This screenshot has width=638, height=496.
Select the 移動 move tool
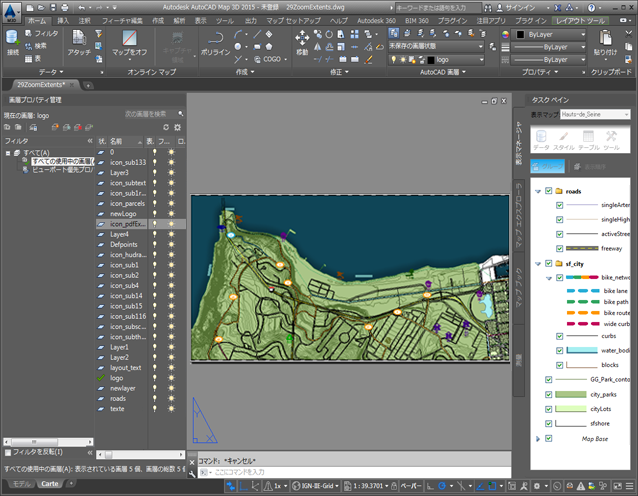tap(302, 39)
